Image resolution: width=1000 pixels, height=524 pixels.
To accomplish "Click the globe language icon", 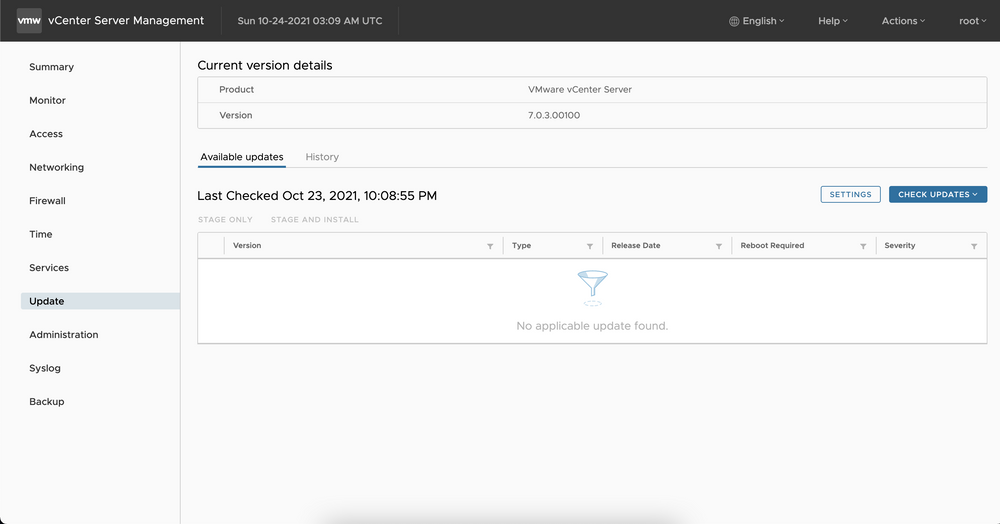I will (734, 21).
